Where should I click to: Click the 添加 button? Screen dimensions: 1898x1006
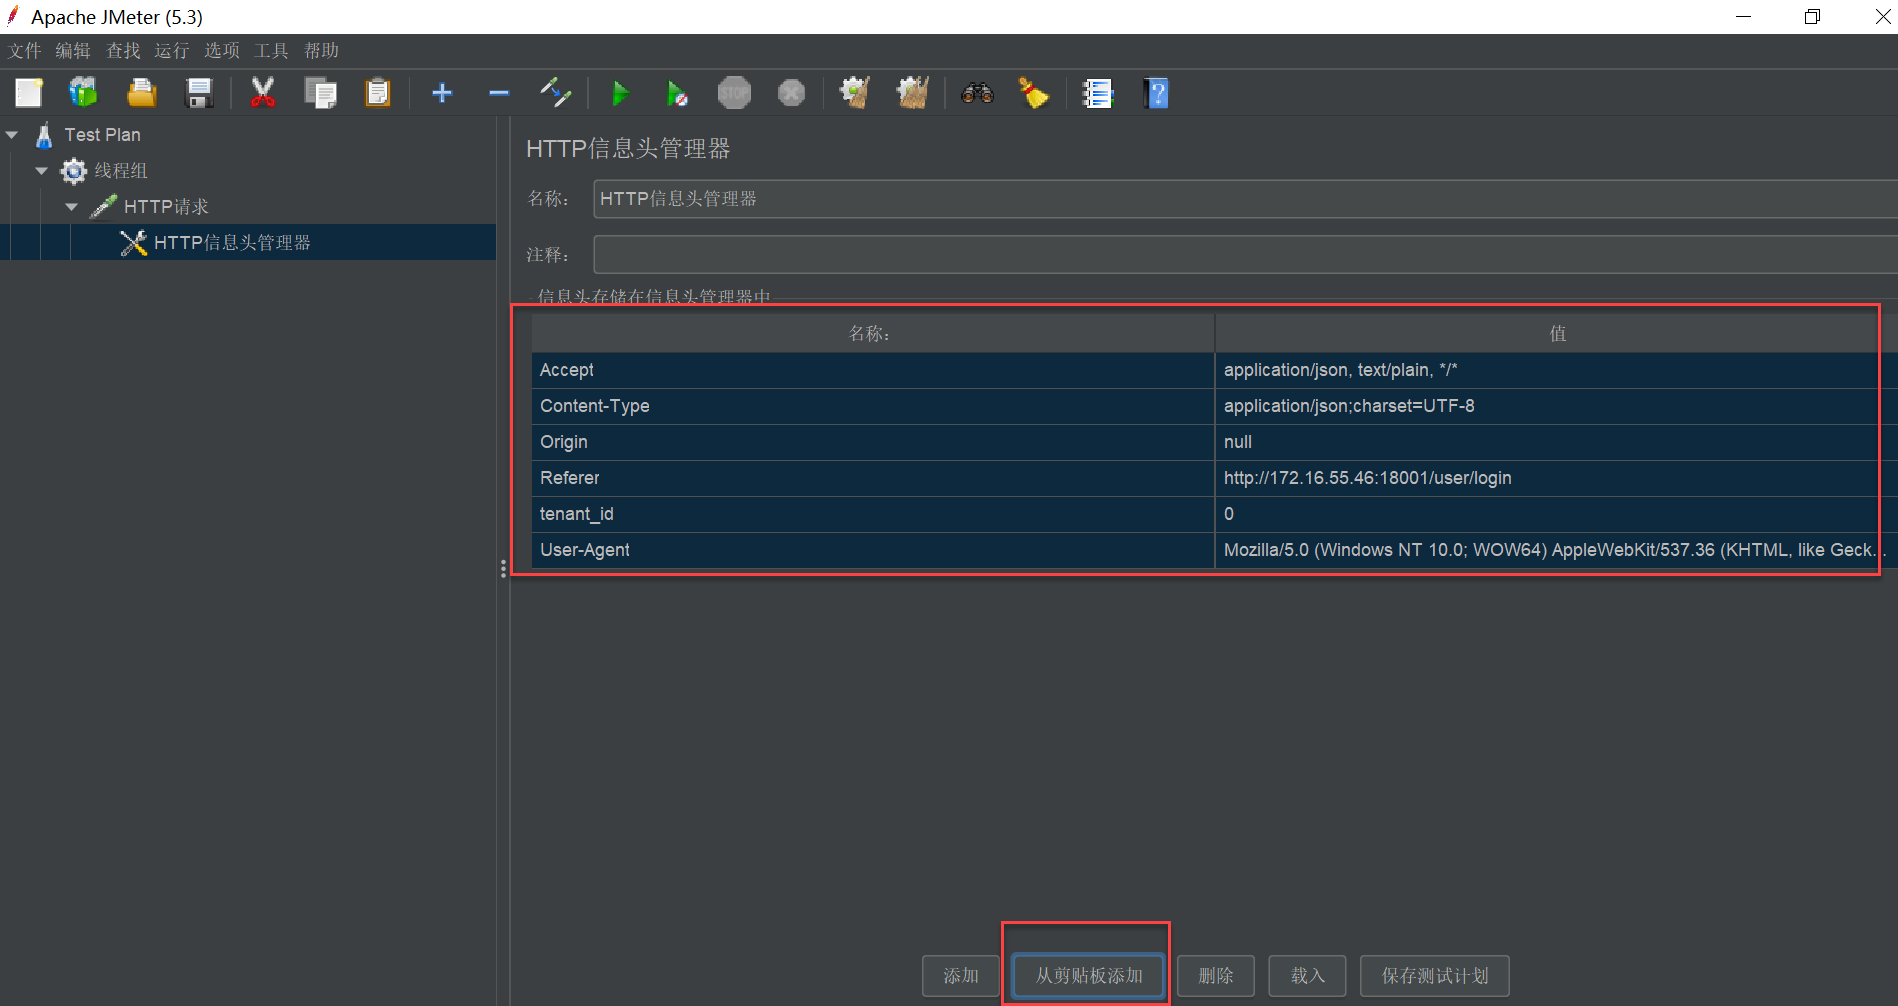961,976
